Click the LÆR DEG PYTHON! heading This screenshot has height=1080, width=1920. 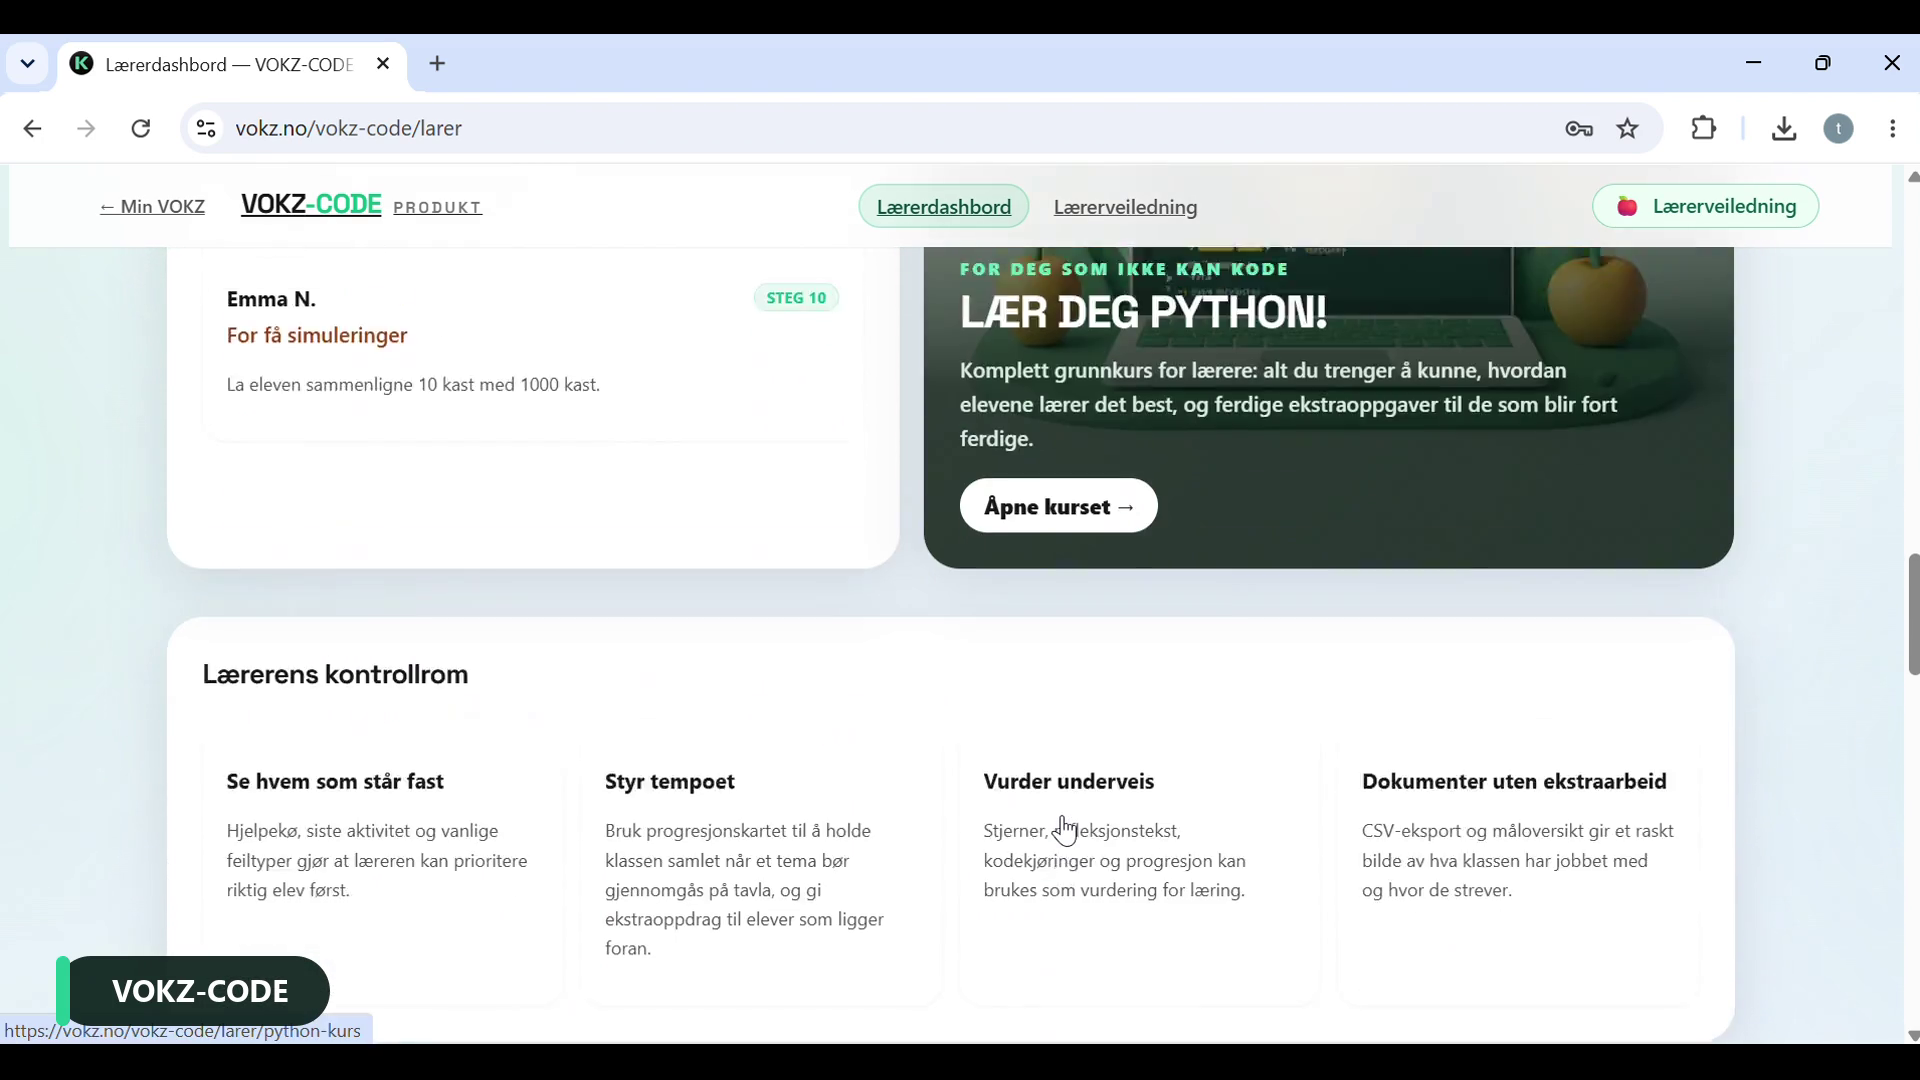[1144, 313]
